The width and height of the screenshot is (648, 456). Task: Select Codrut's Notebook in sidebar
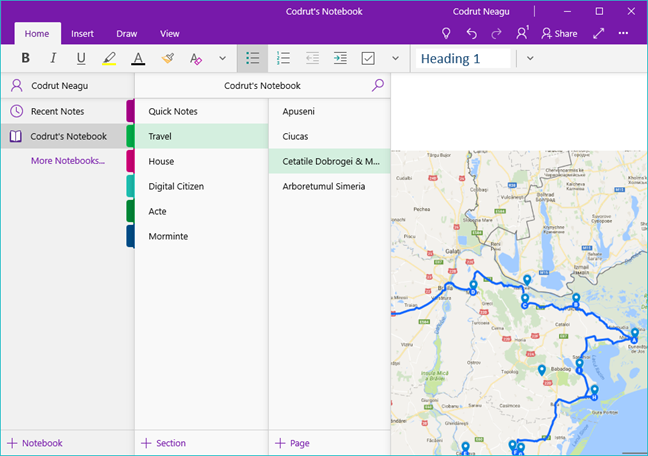64,136
